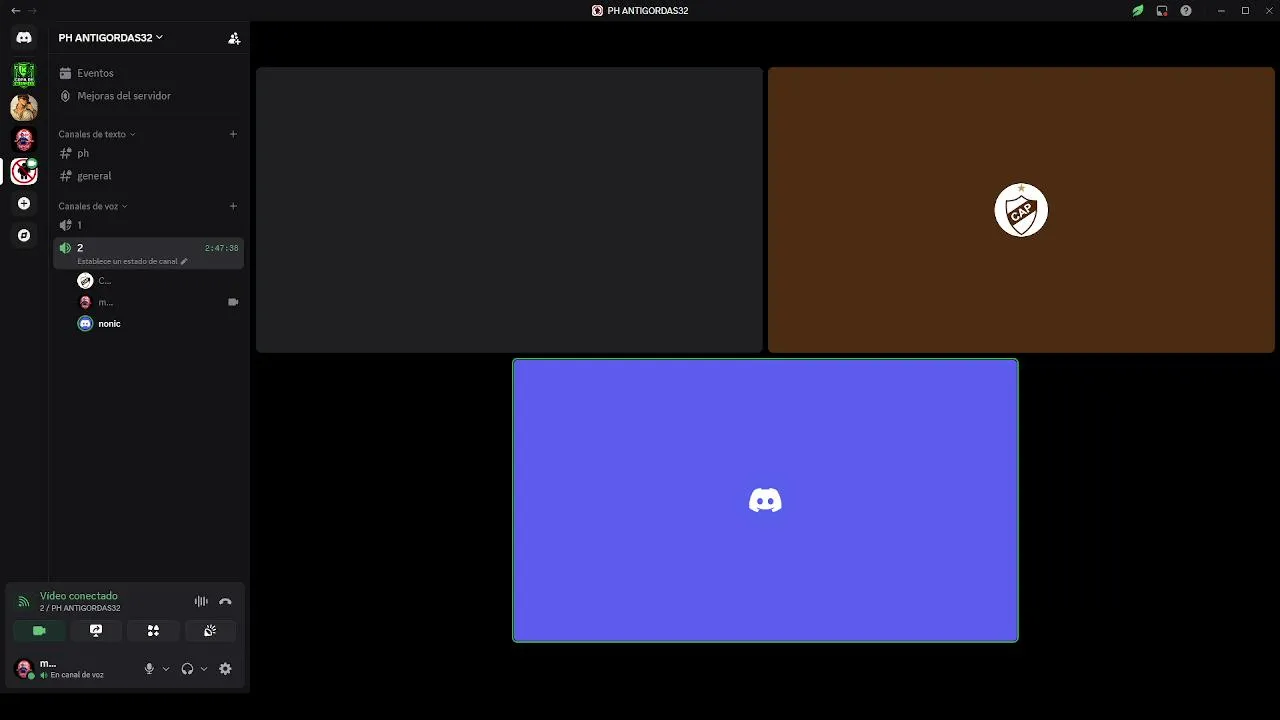1280x720 pixels.
Task: Join voice channel 1
Action: (148, 225)
